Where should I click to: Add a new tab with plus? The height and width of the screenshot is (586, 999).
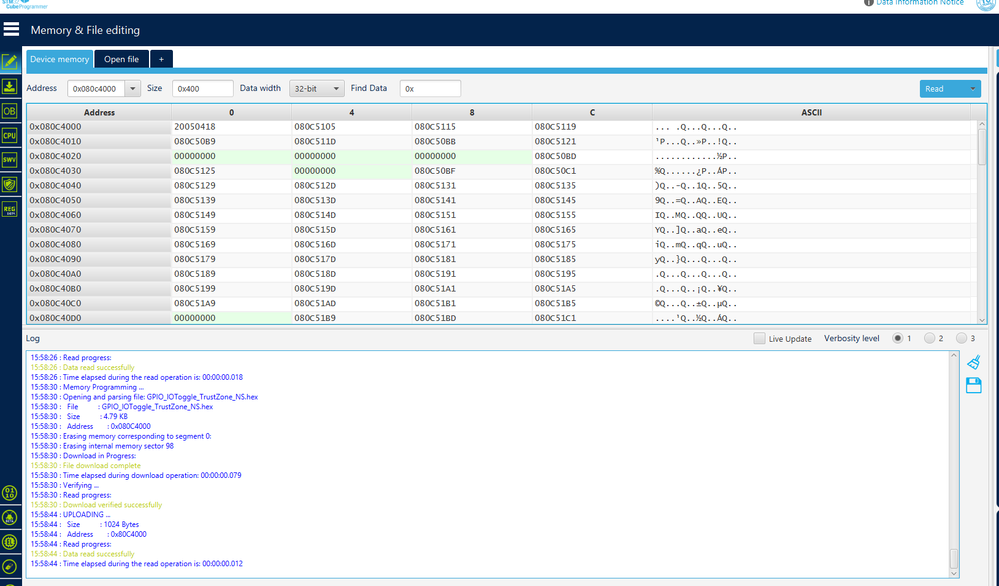click(x=161, y=59)
